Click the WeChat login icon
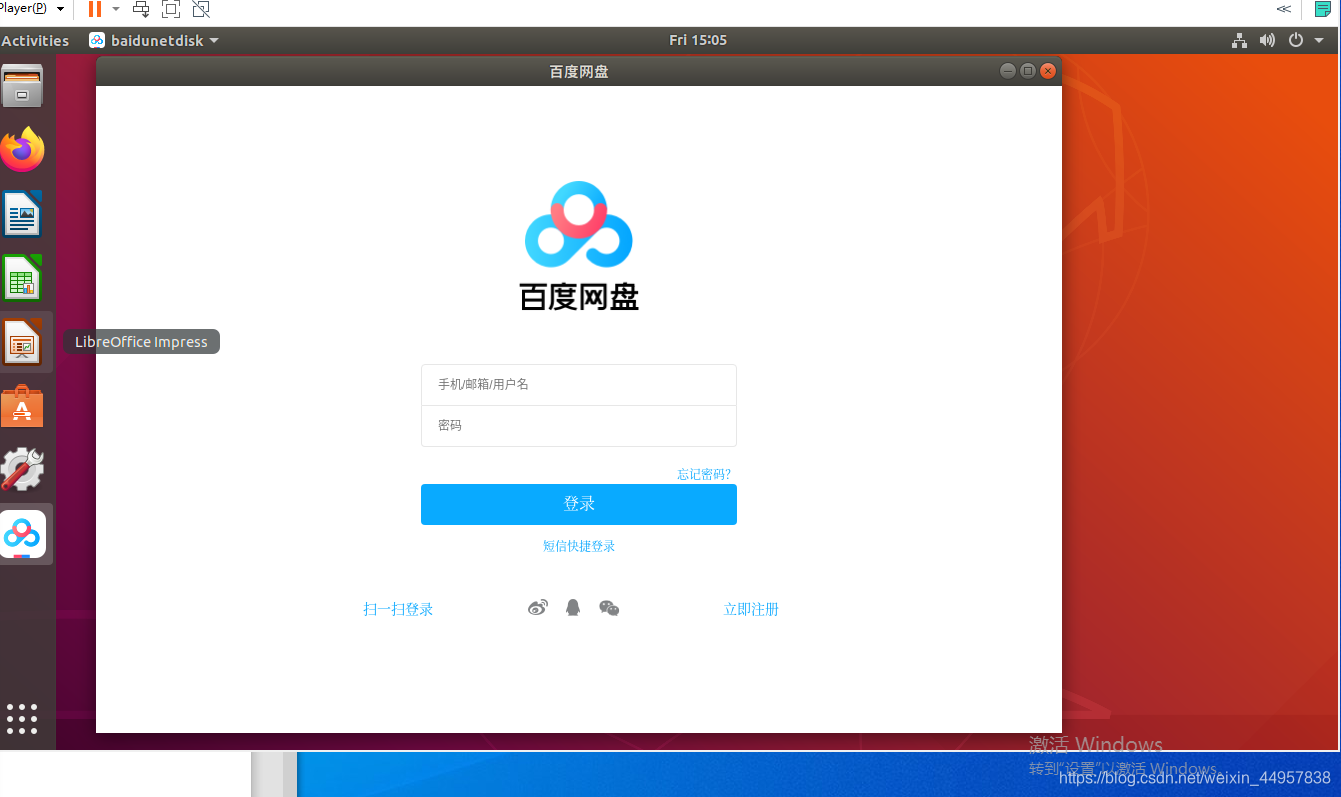 [x=609, y=608]
